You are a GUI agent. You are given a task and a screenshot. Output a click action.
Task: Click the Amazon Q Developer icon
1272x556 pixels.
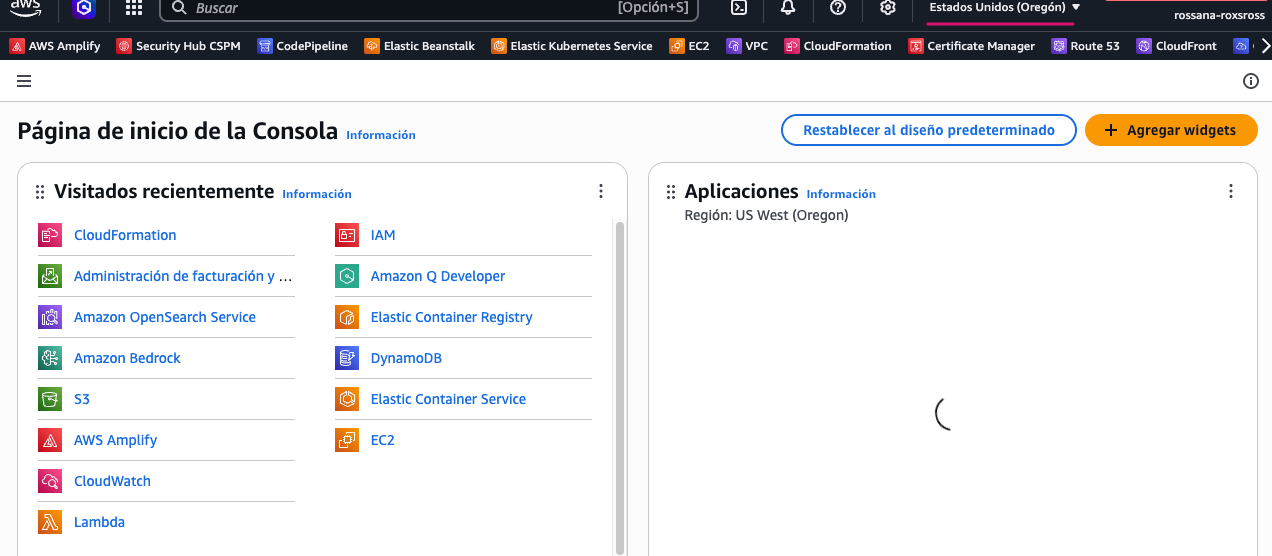[347, 276]
